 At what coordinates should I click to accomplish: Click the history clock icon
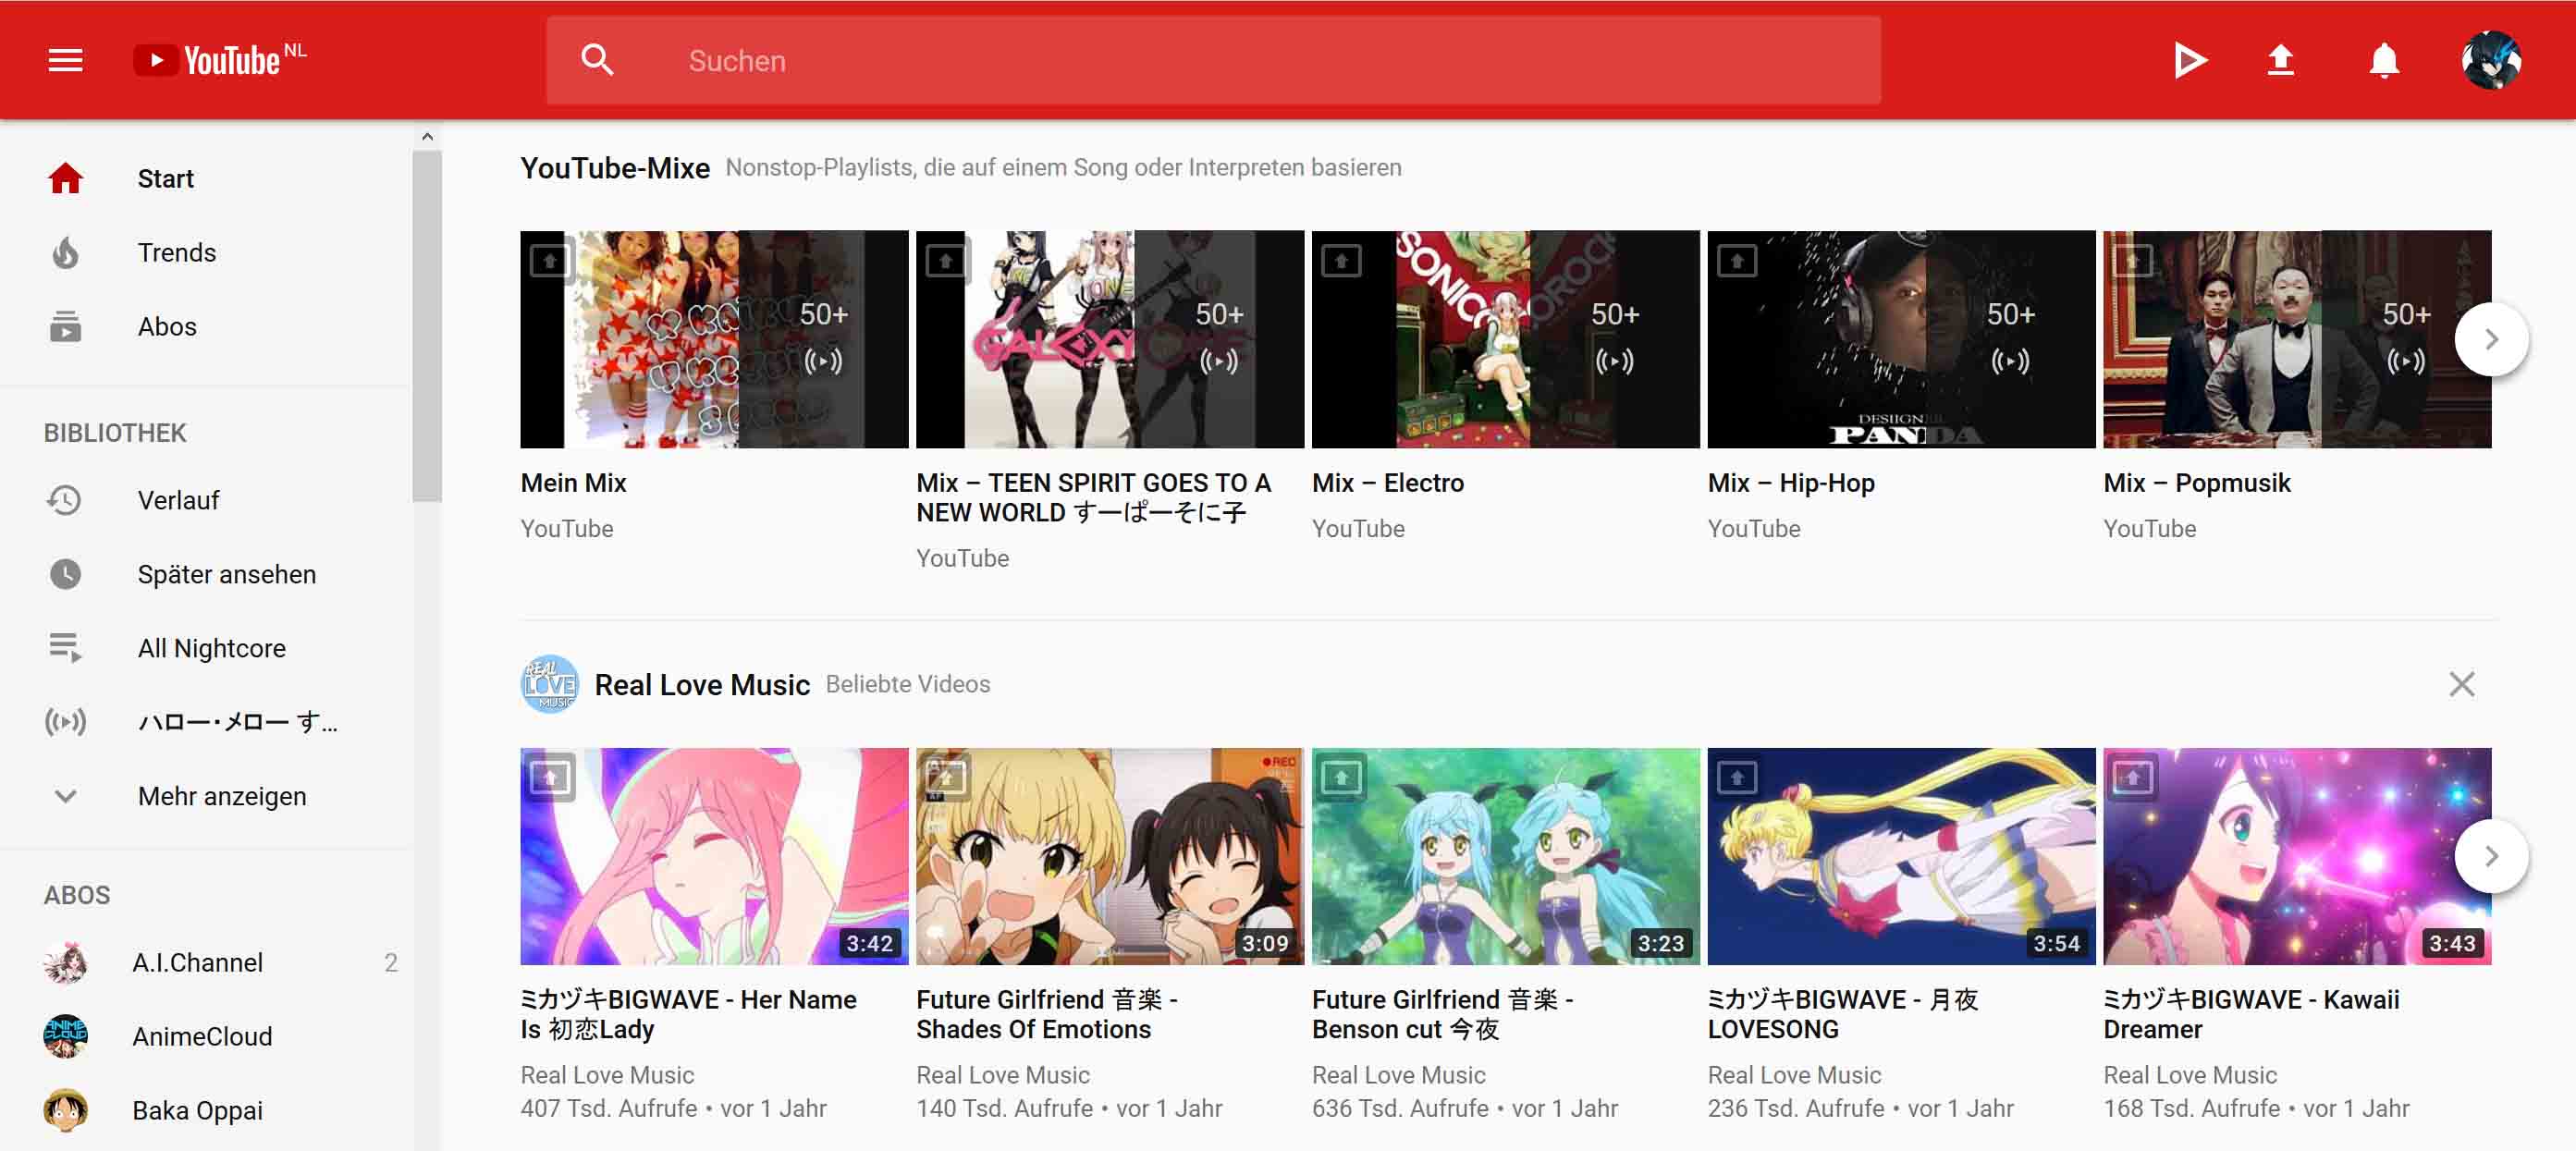65,500
